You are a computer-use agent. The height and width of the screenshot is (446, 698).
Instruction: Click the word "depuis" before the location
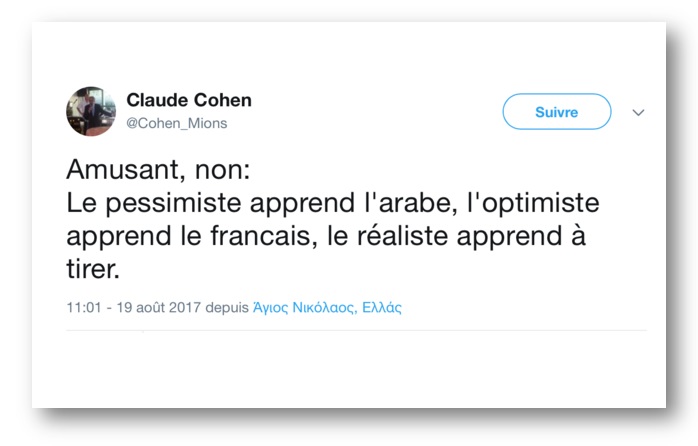[226, 308]
